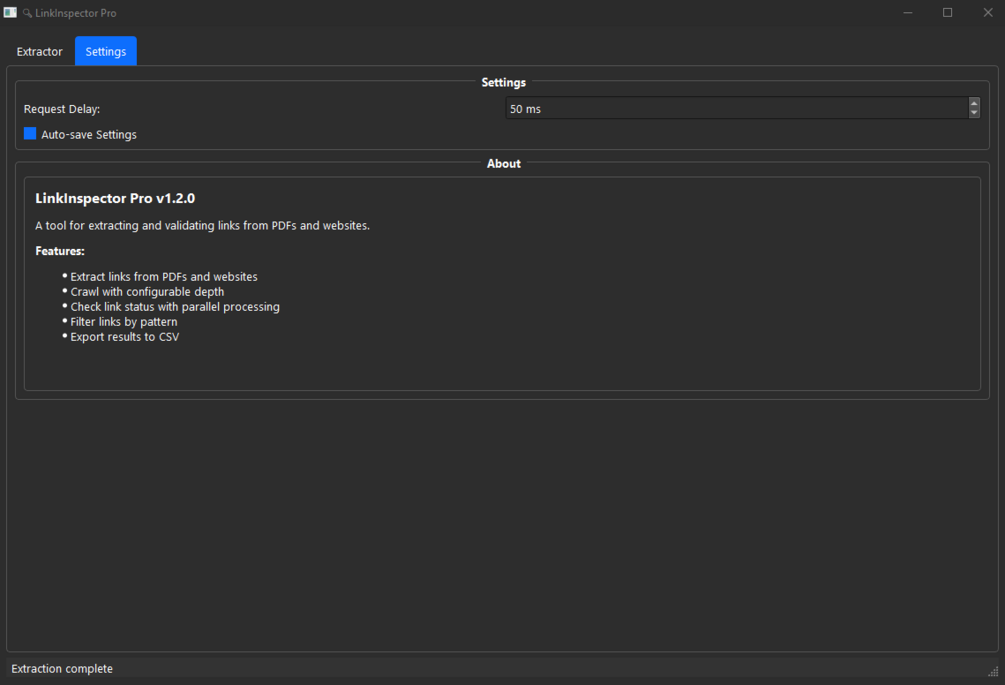Screen dimensions: 1005x685
Task: Click the Request Delay input field
Action: point(736,108)
